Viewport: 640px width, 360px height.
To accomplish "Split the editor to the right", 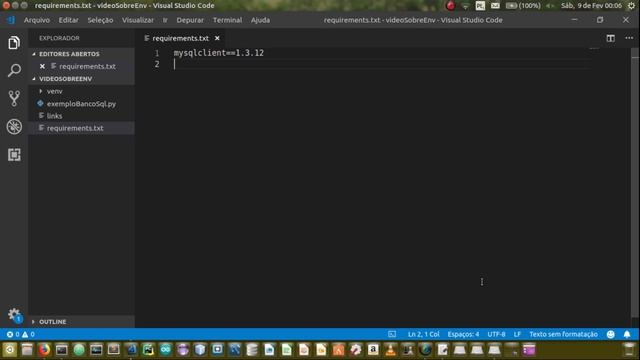I will pos(610,38).
